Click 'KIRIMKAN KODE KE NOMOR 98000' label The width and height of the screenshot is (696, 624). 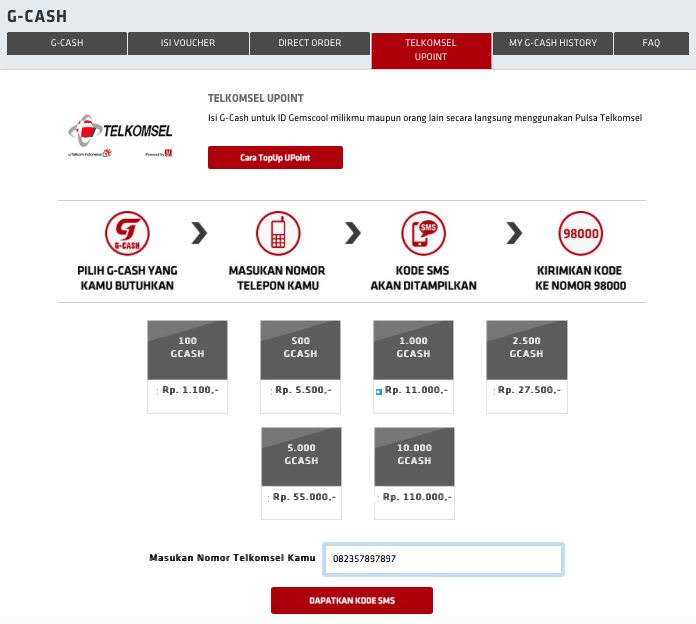coord(581,278)
